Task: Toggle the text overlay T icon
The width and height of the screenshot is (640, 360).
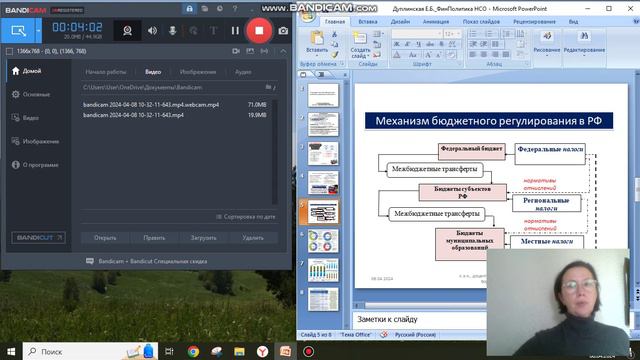Action: 213,31
